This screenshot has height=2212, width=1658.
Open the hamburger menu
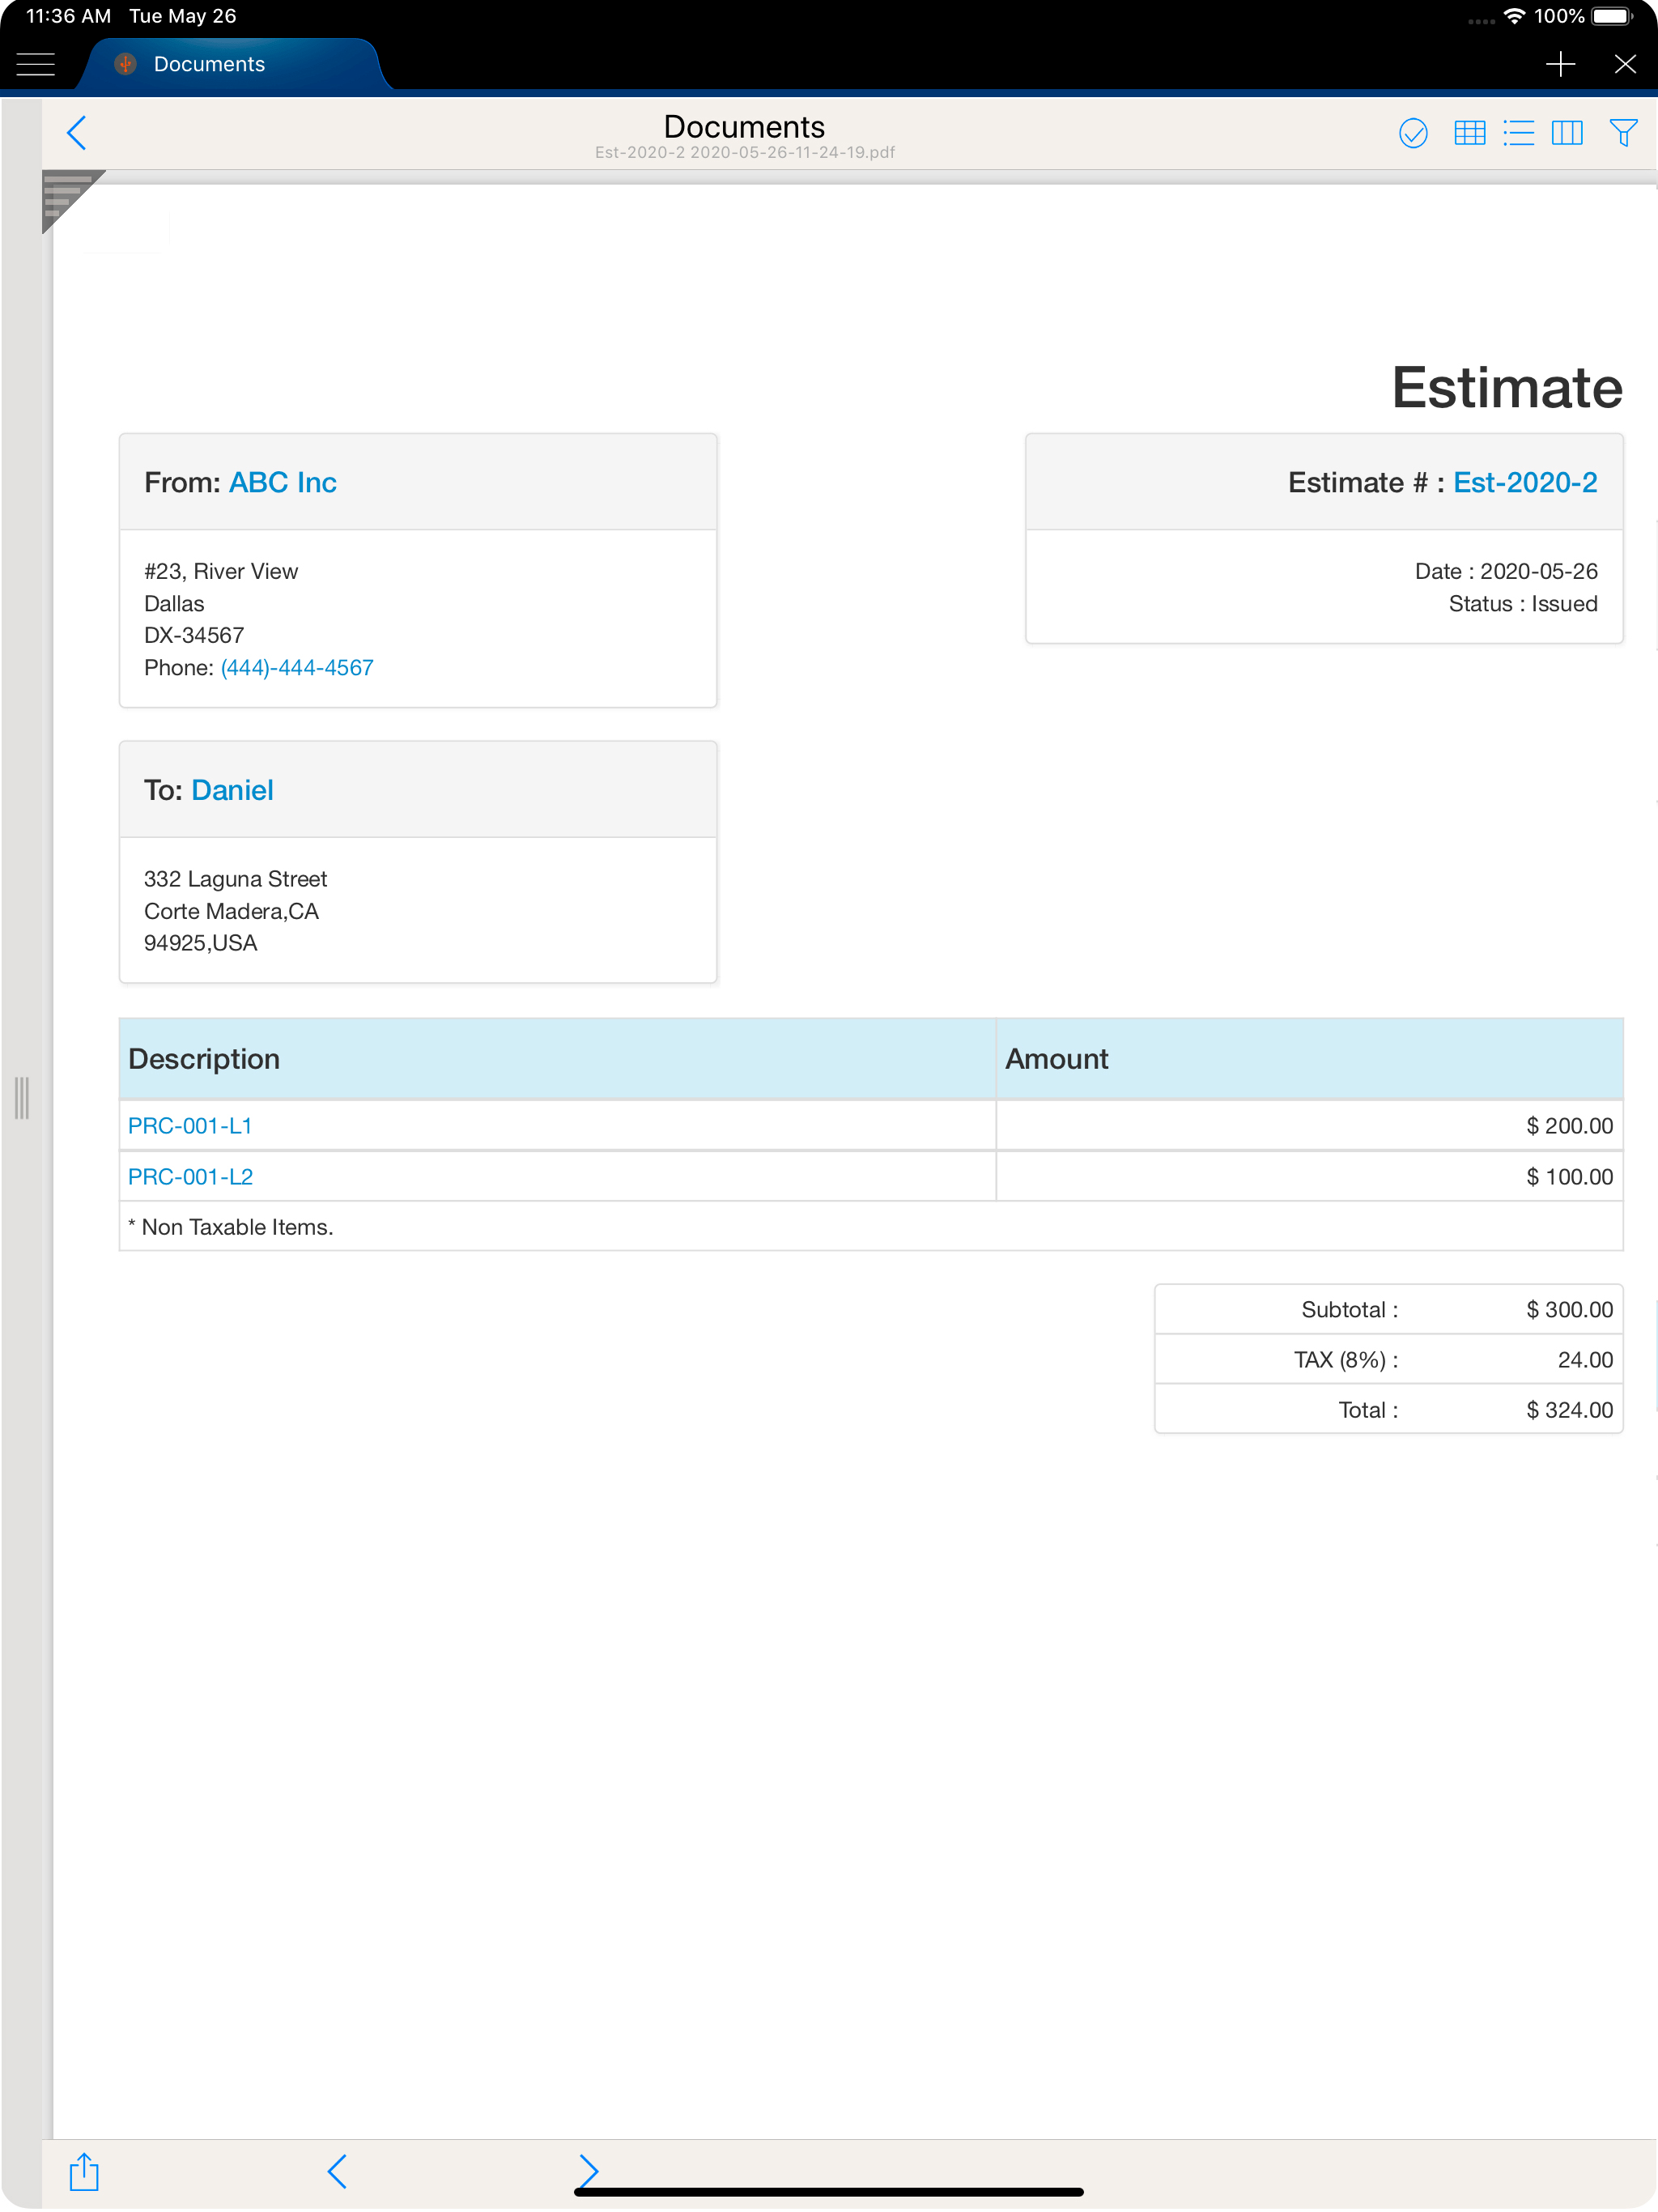pyautogui.click(x=36, y=65)
